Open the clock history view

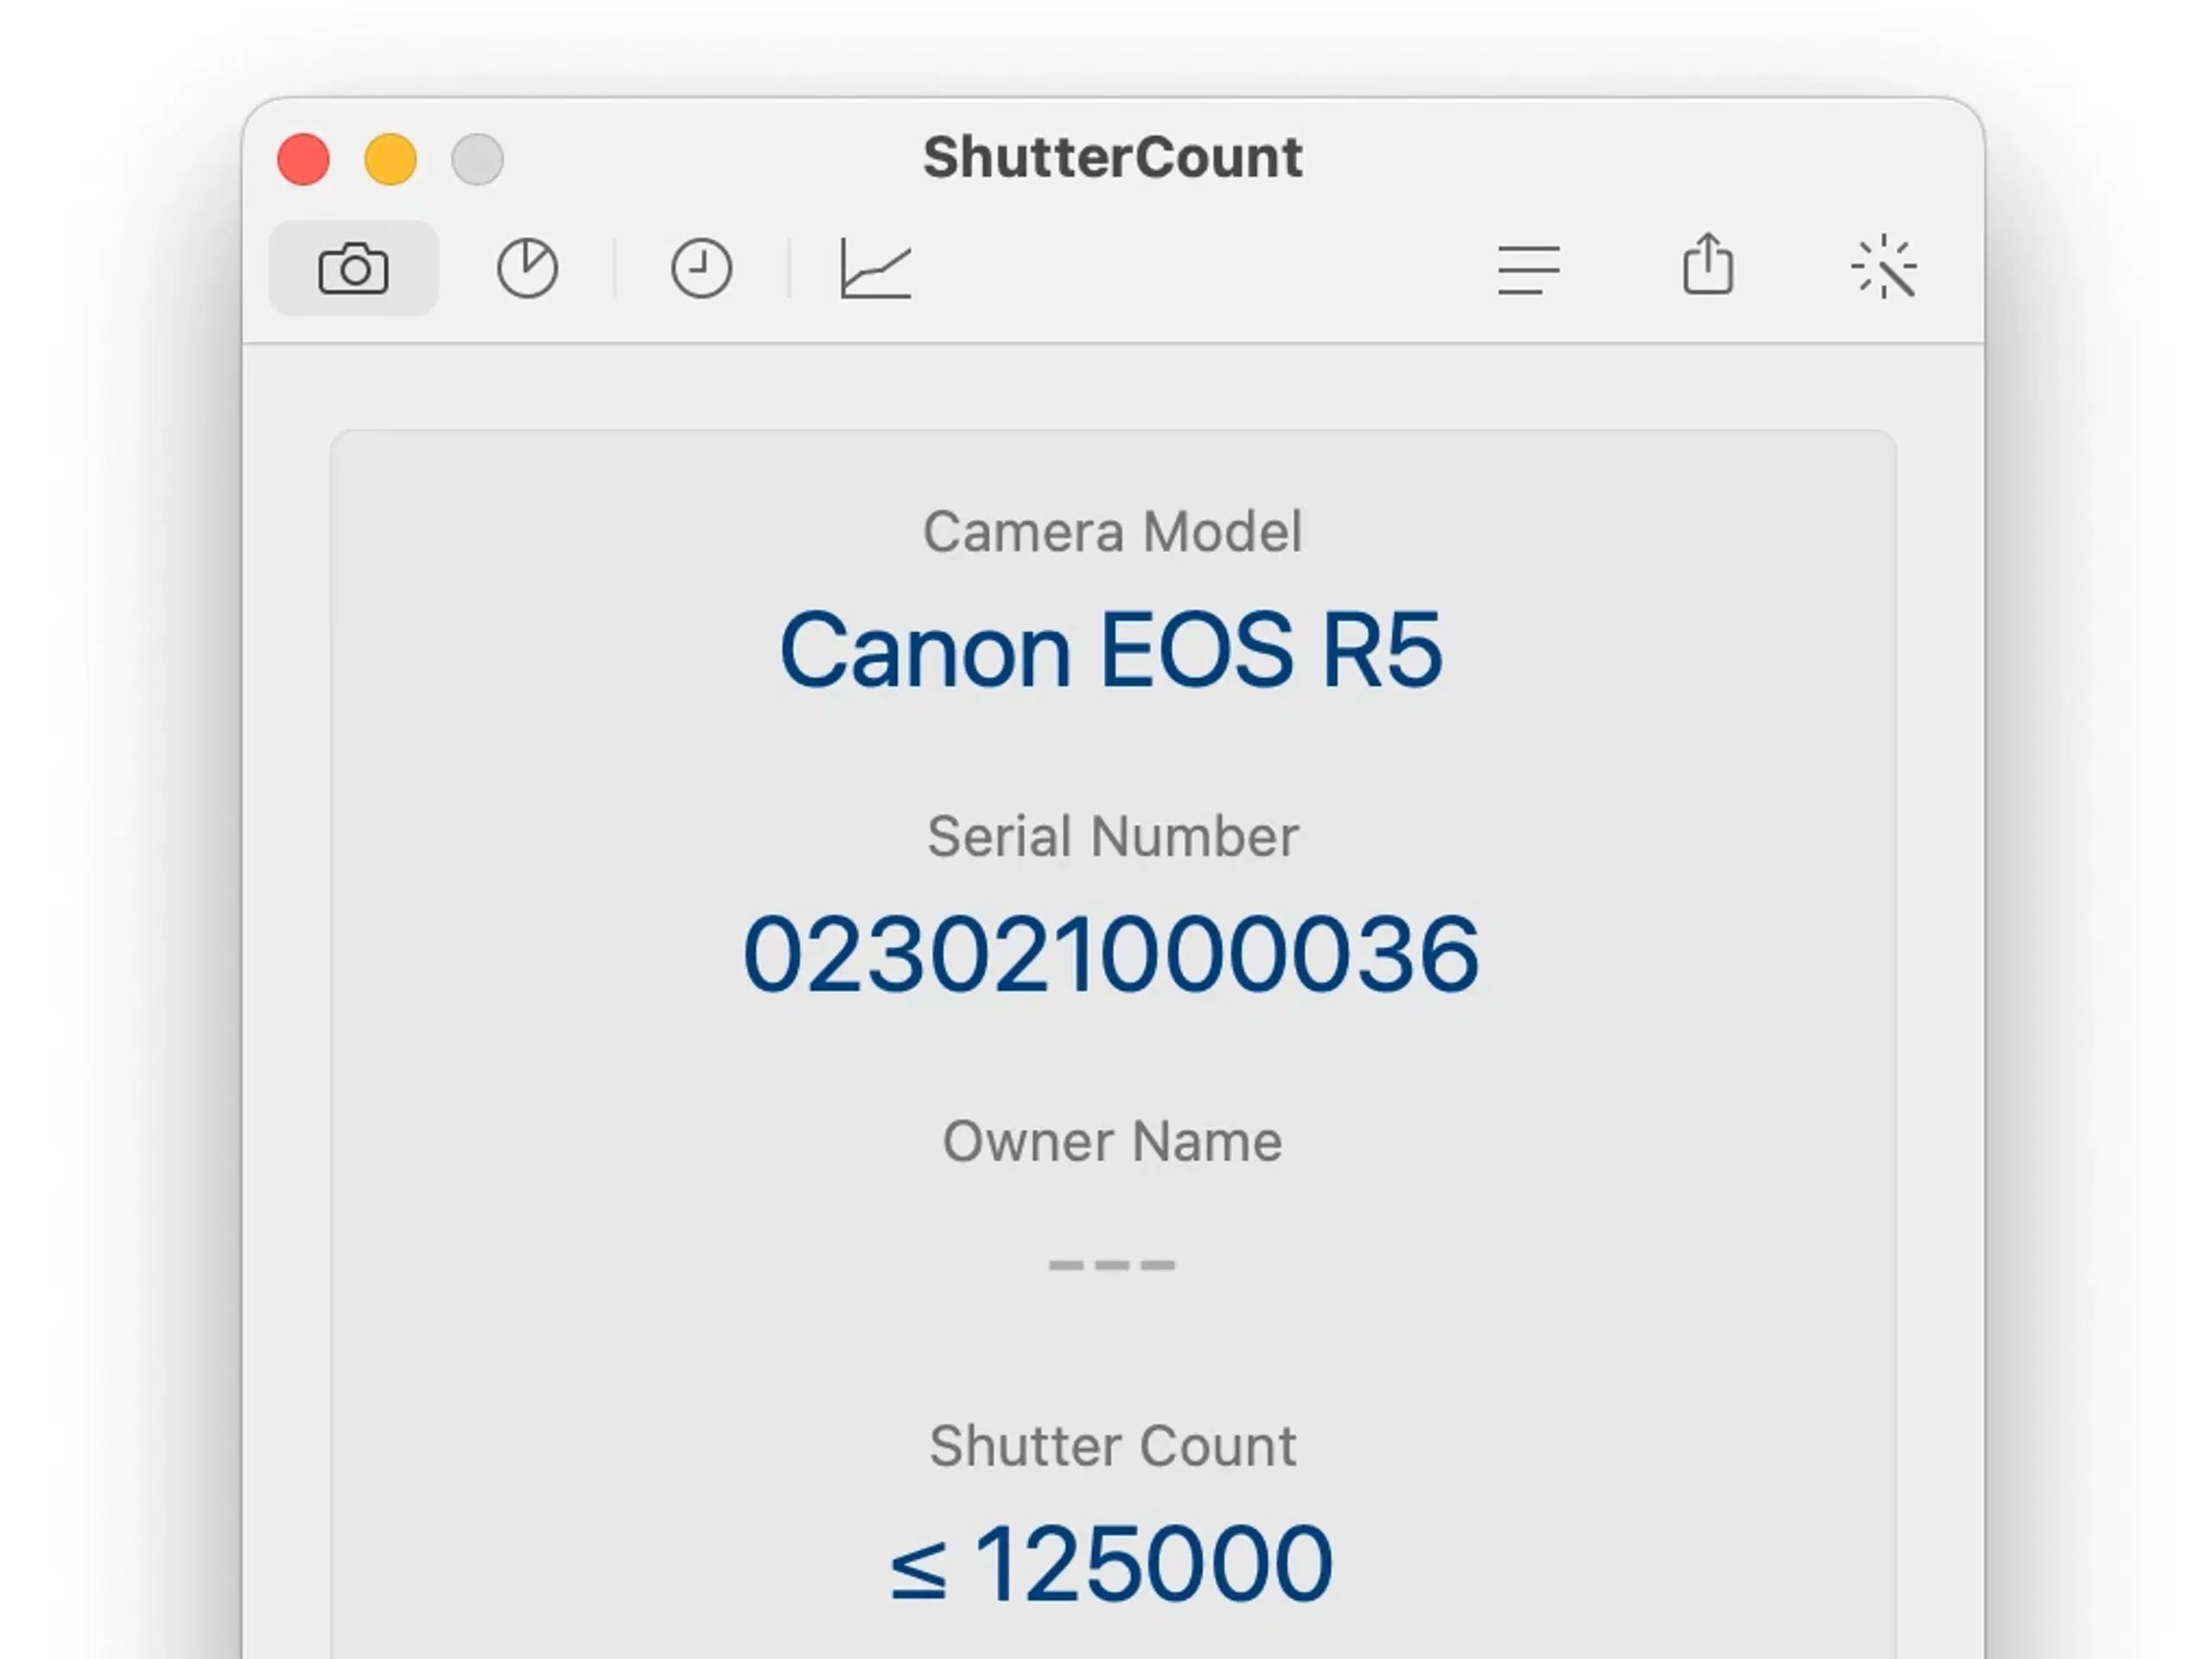coord(701,268)
